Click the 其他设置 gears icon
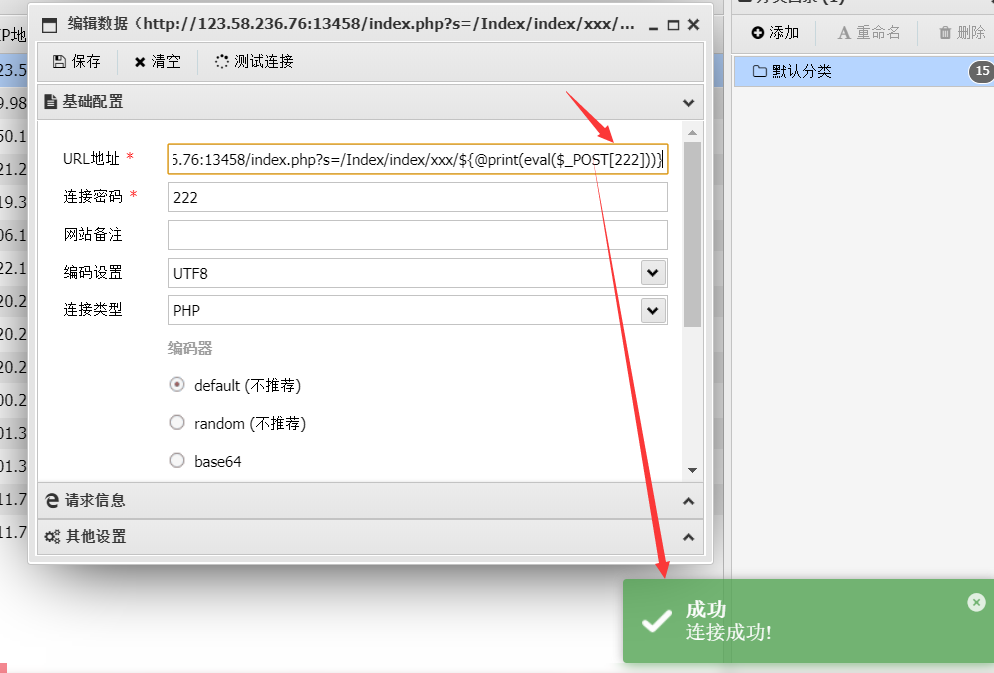The height and width of the screenshot is (673, 994). click(x=52, y=537)
